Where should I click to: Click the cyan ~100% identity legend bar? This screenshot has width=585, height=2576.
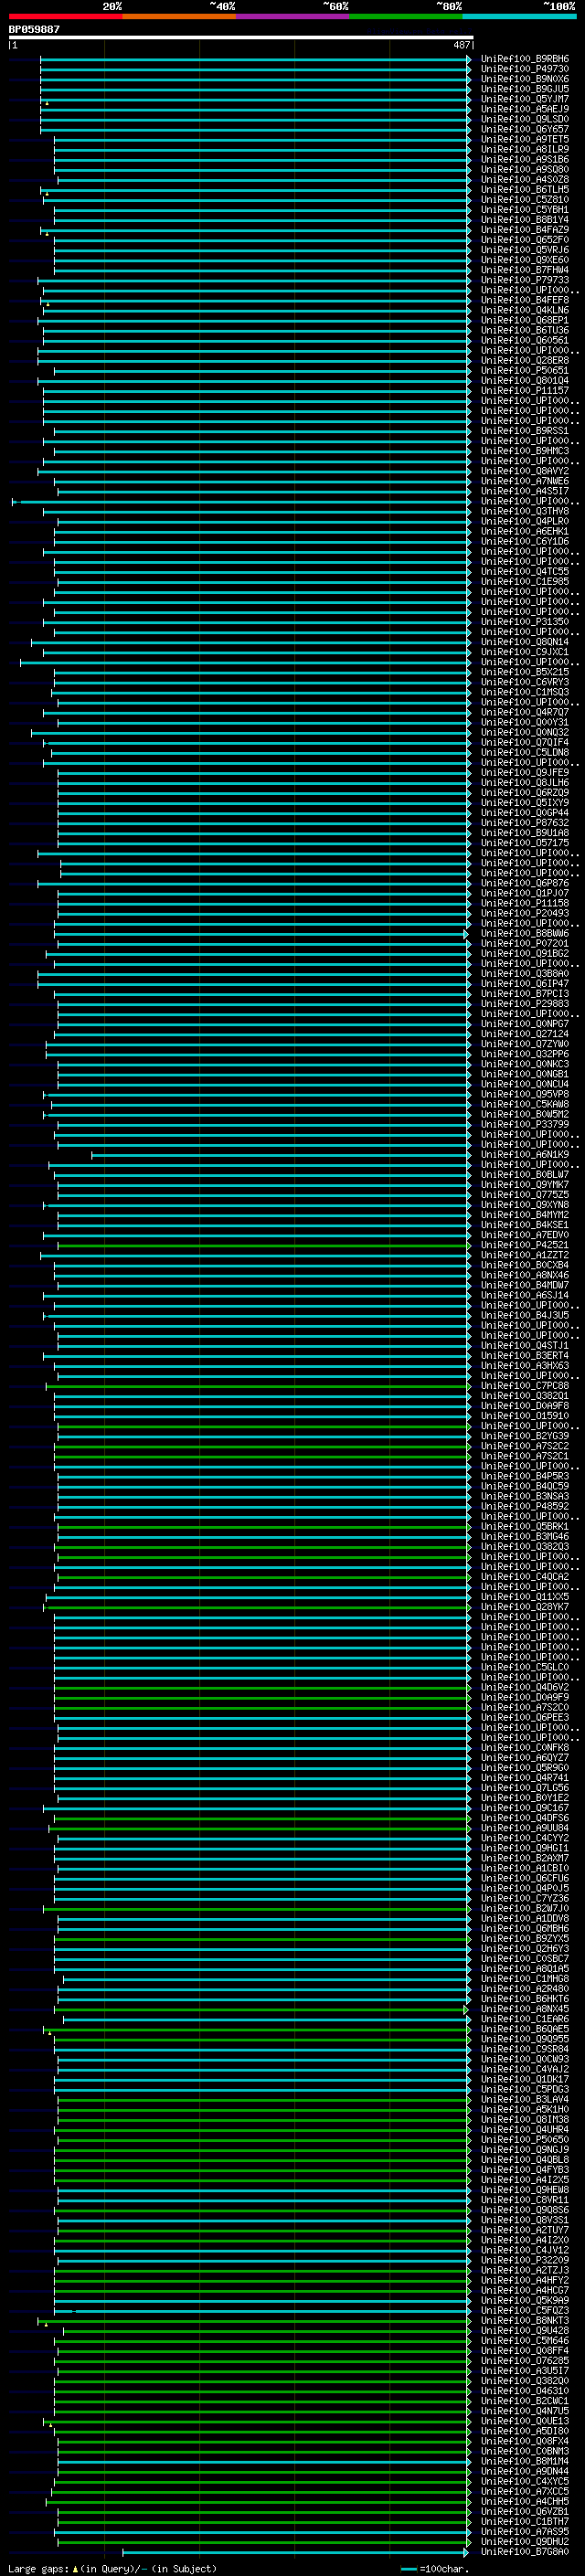[520, 16]
